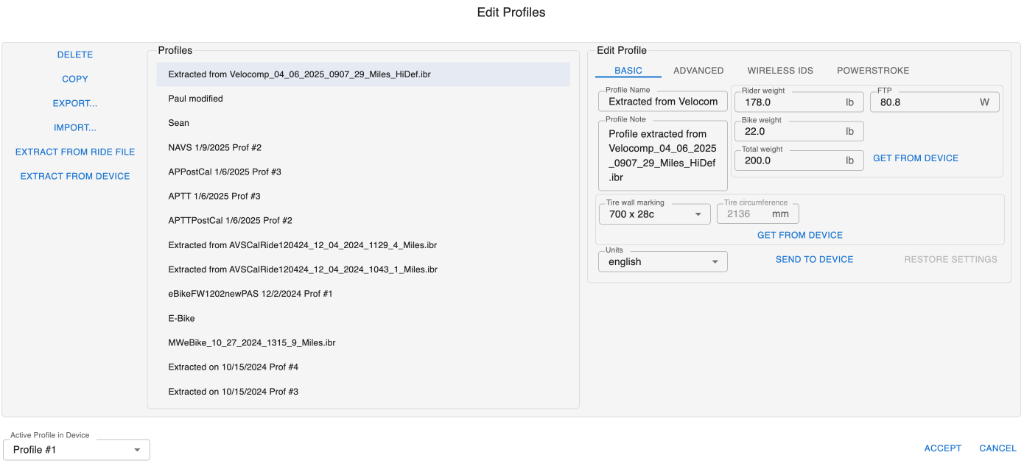The width and height of the screenshot is (1024, 469).
Task: Select the Paul modified profile
Action: pos(195,99)
